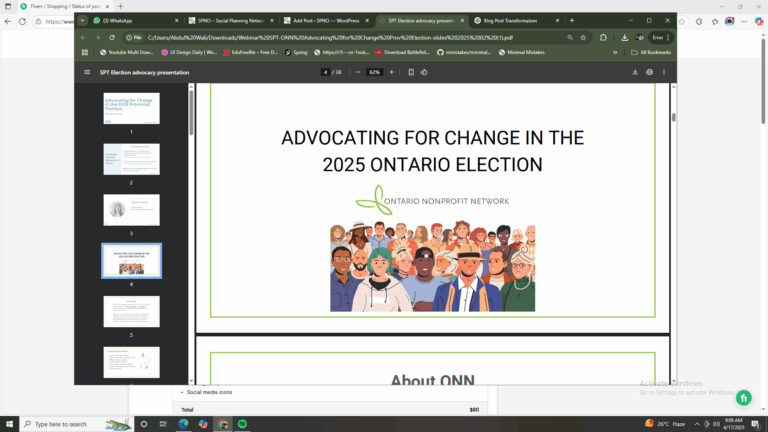Screen dimensions: 768x432
Task: Toggle the PDF sidebar menu button
Action: tap(87, 72)
